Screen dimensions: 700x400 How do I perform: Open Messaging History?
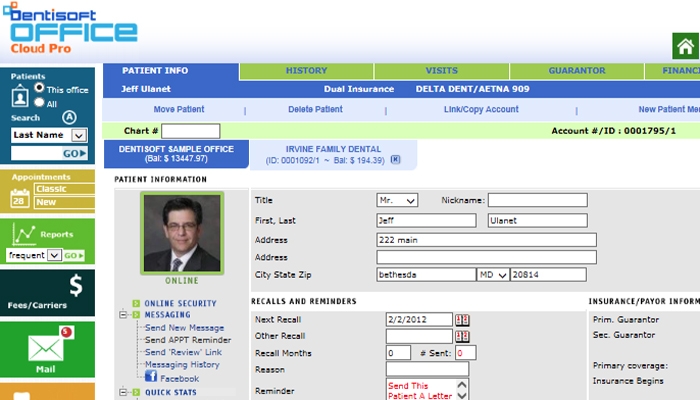182,365
